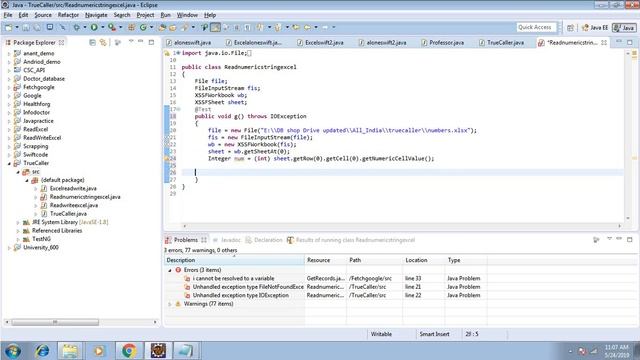Open Problems view menu triangle
Image resolution: width=640 pixels, height=360 pixels.
[x=609, y=239]
